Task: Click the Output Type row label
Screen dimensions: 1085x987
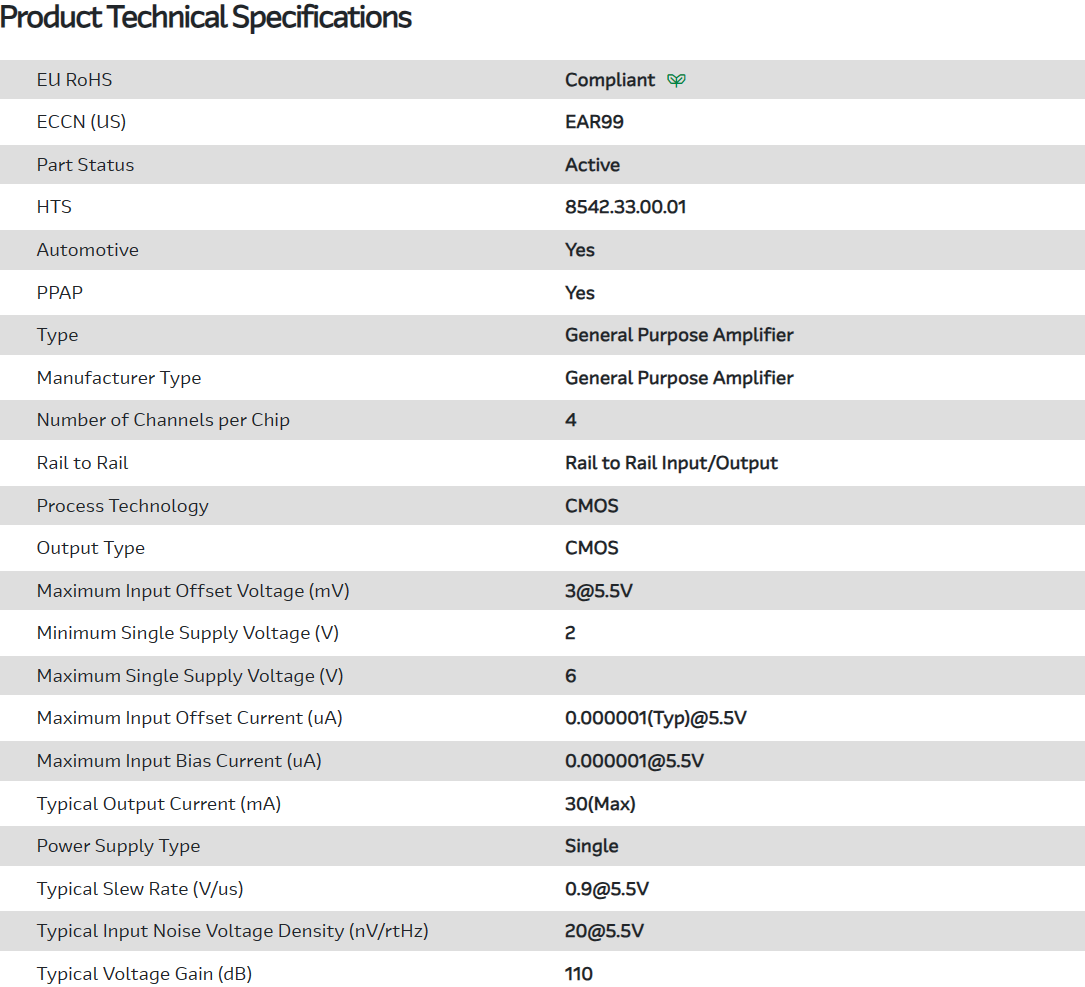Action: [91, 548]
